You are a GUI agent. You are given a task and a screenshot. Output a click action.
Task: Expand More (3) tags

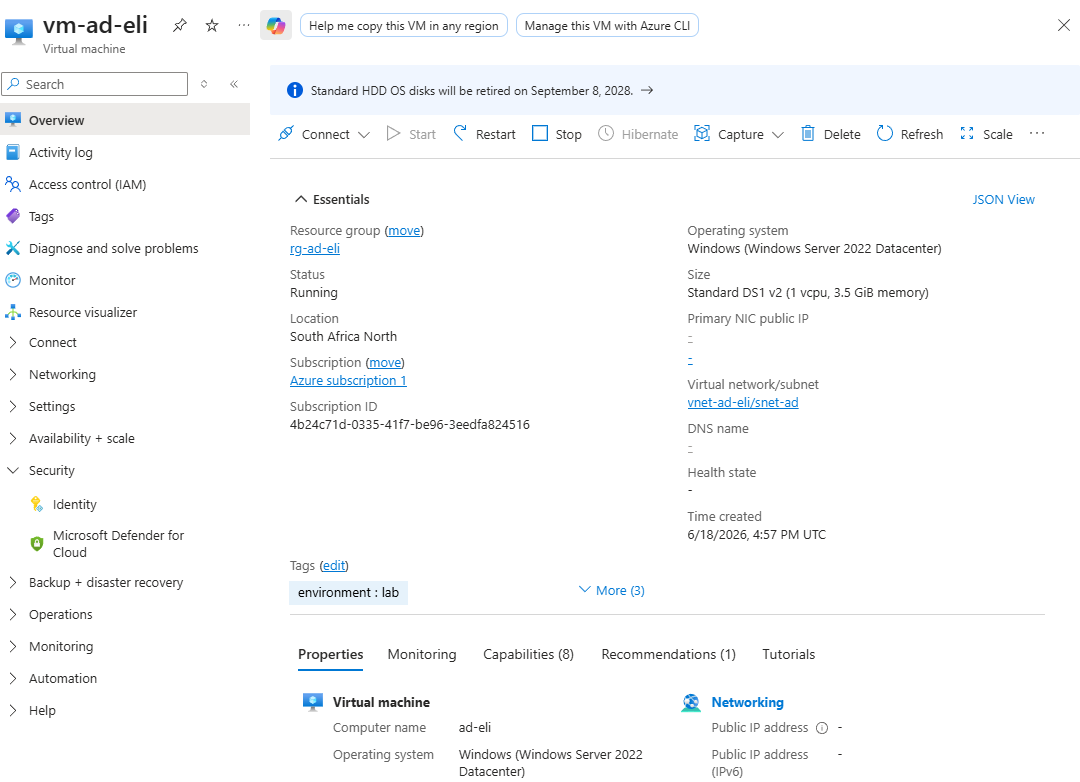(612, 590)
